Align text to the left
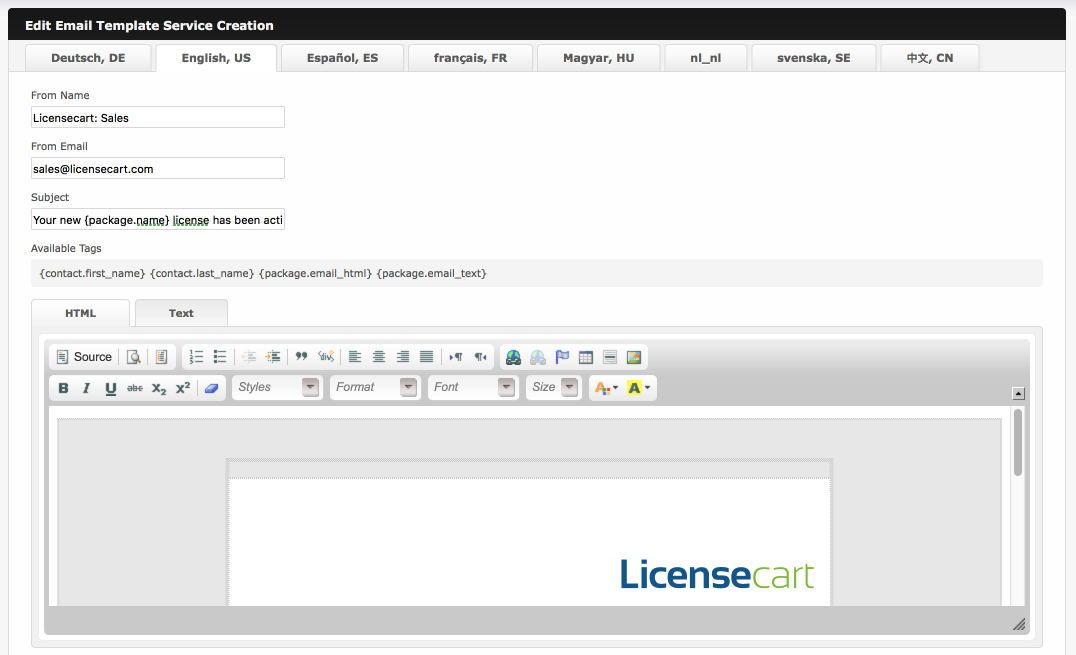This screenshot has height=655, width=1076. [x=355, y=357]
